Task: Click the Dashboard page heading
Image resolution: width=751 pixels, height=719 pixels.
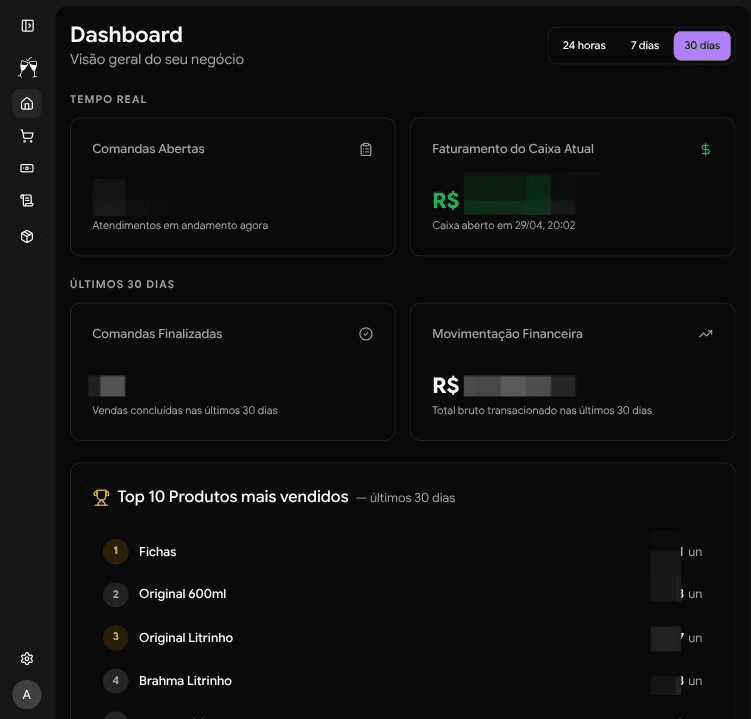Action: (x=126, y=35)
